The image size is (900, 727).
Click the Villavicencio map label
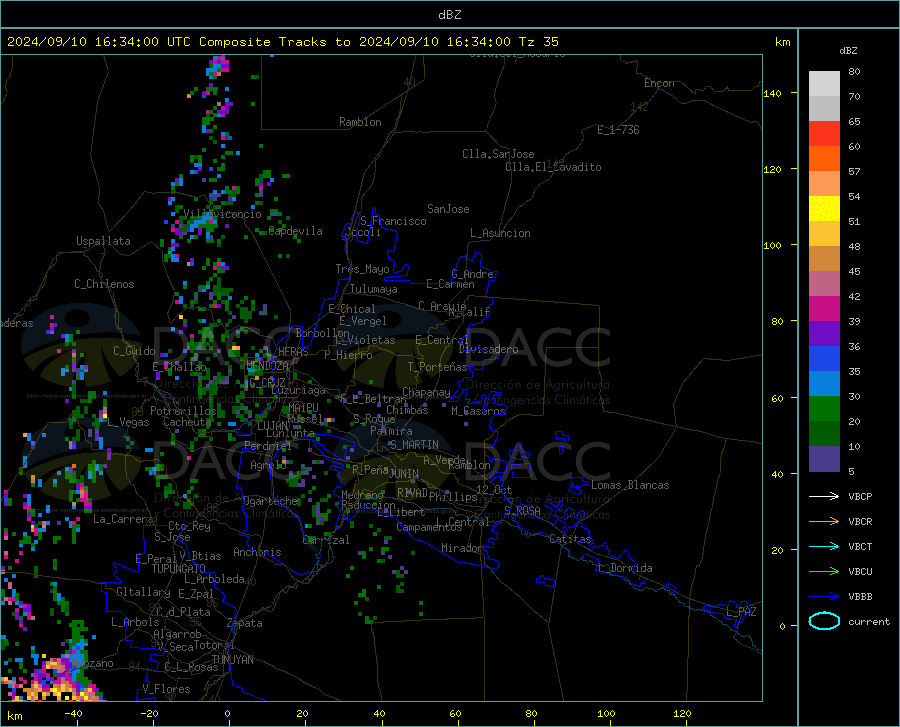[x=223, y=214]
